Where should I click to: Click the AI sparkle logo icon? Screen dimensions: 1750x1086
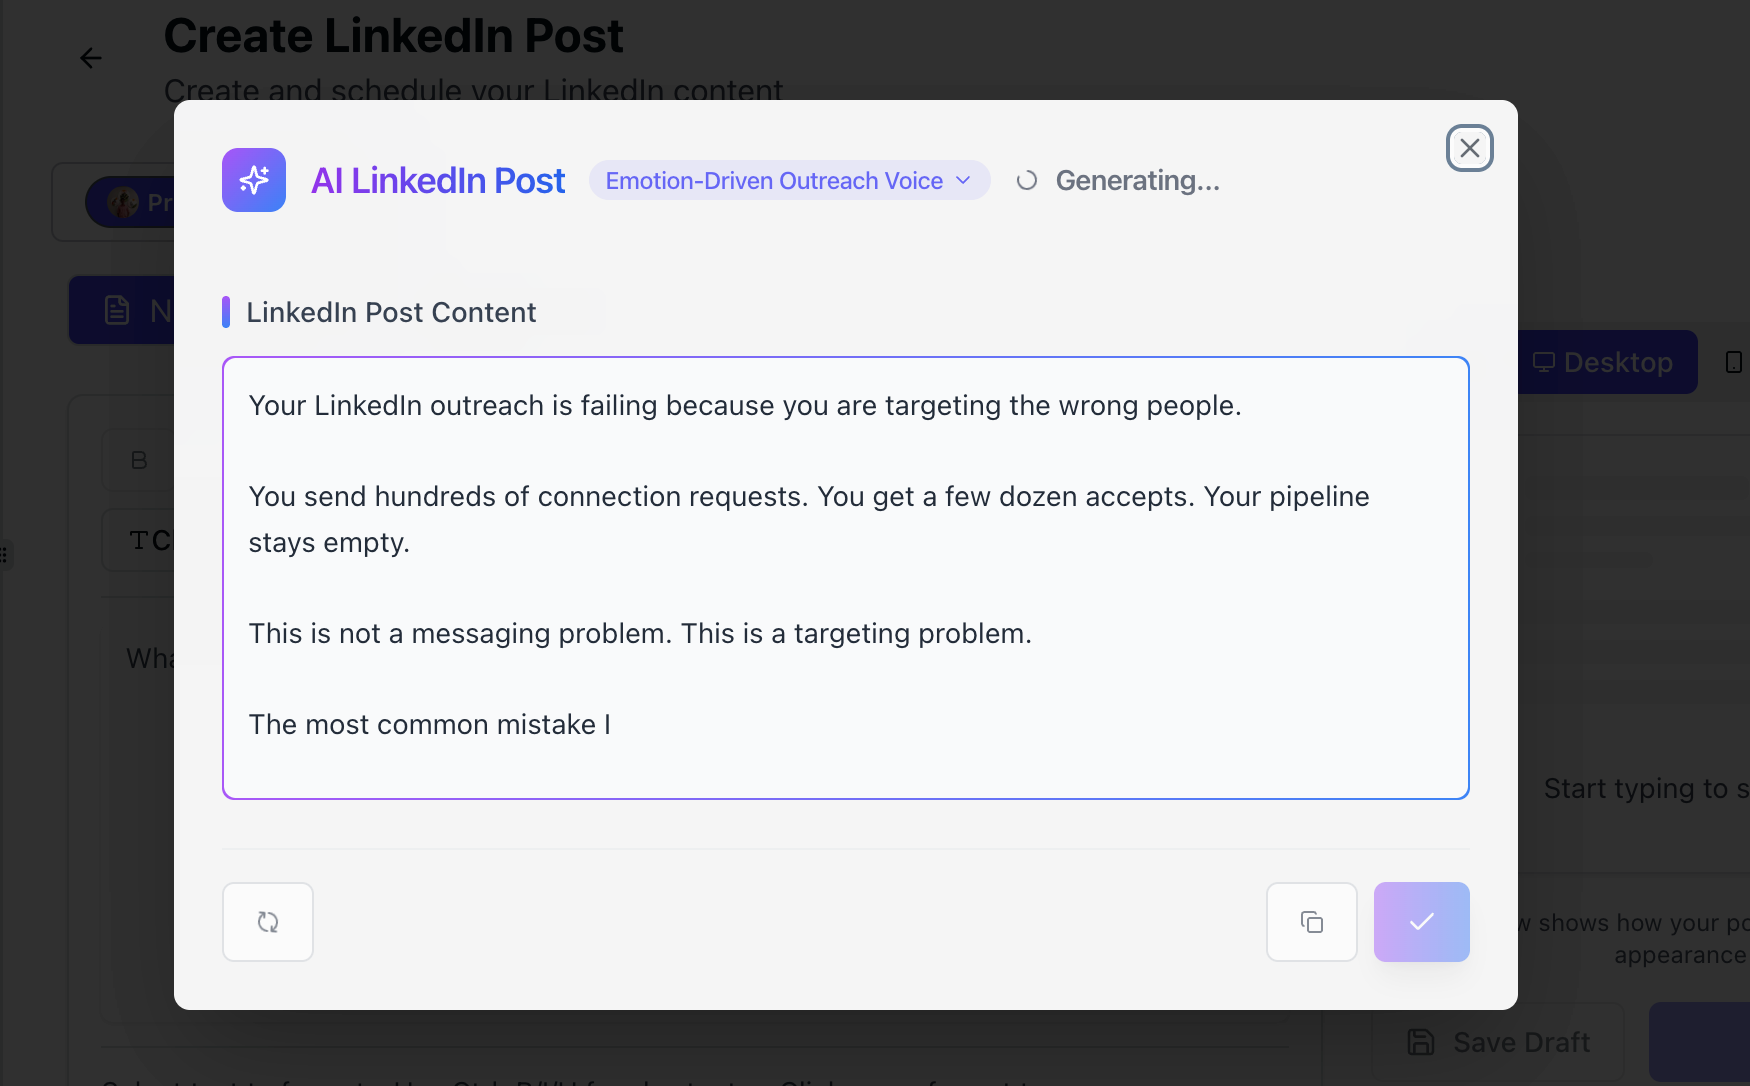254,180
